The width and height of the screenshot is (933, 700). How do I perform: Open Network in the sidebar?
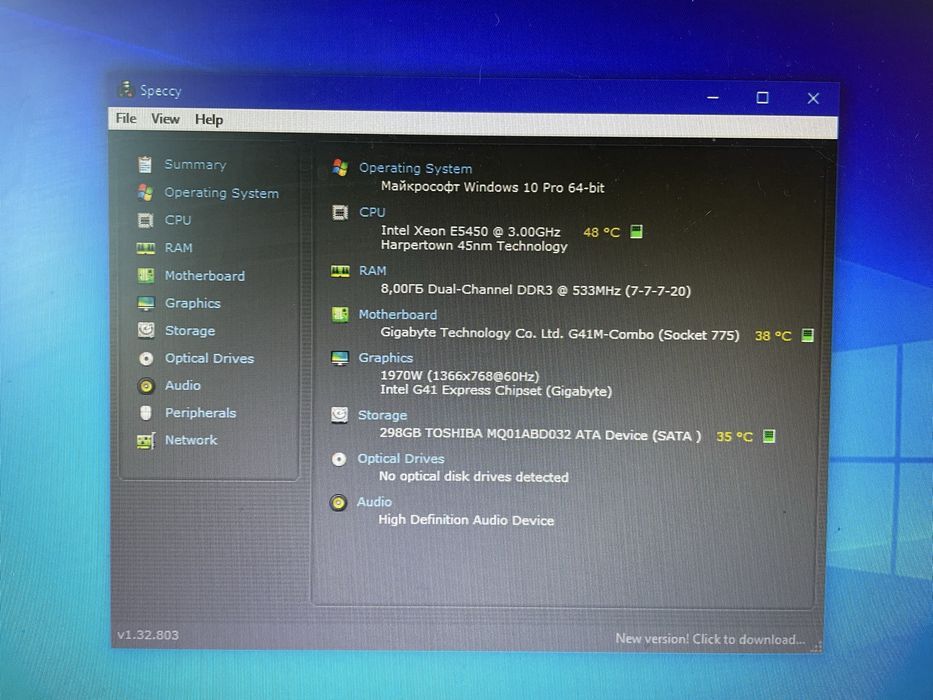click(191, 440)
